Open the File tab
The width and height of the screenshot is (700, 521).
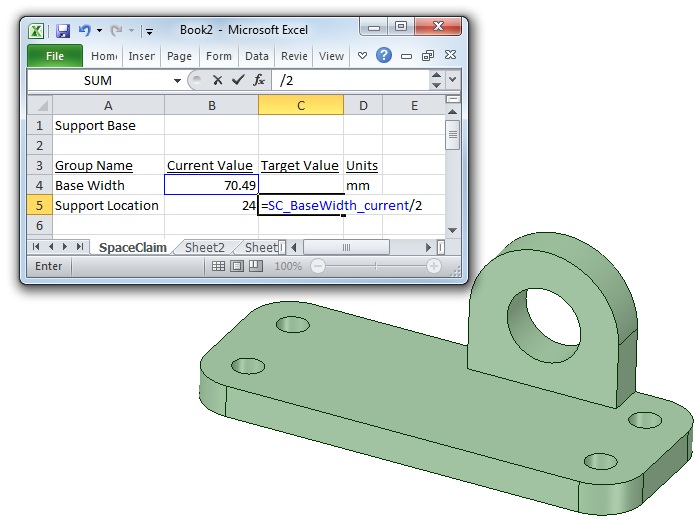point(55,56)
